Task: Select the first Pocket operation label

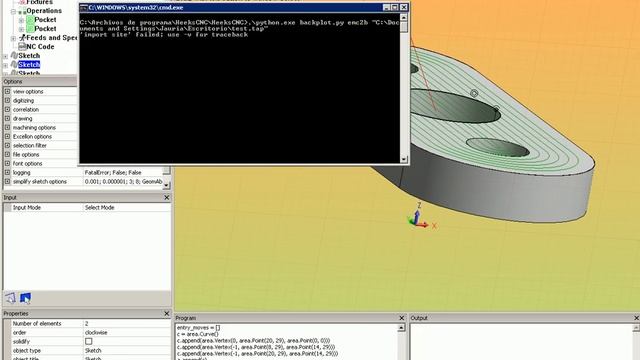Action: pos(45,20)
